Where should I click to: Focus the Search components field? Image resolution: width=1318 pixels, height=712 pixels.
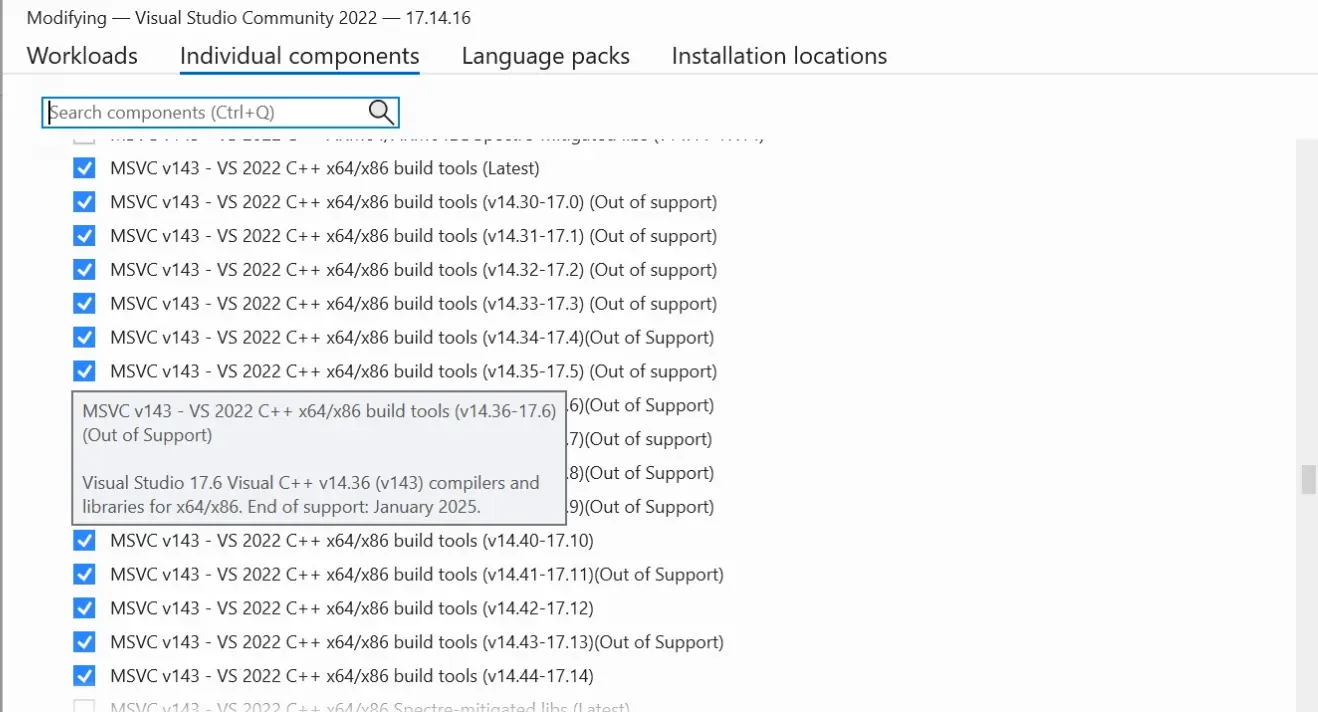coord(220,112)
